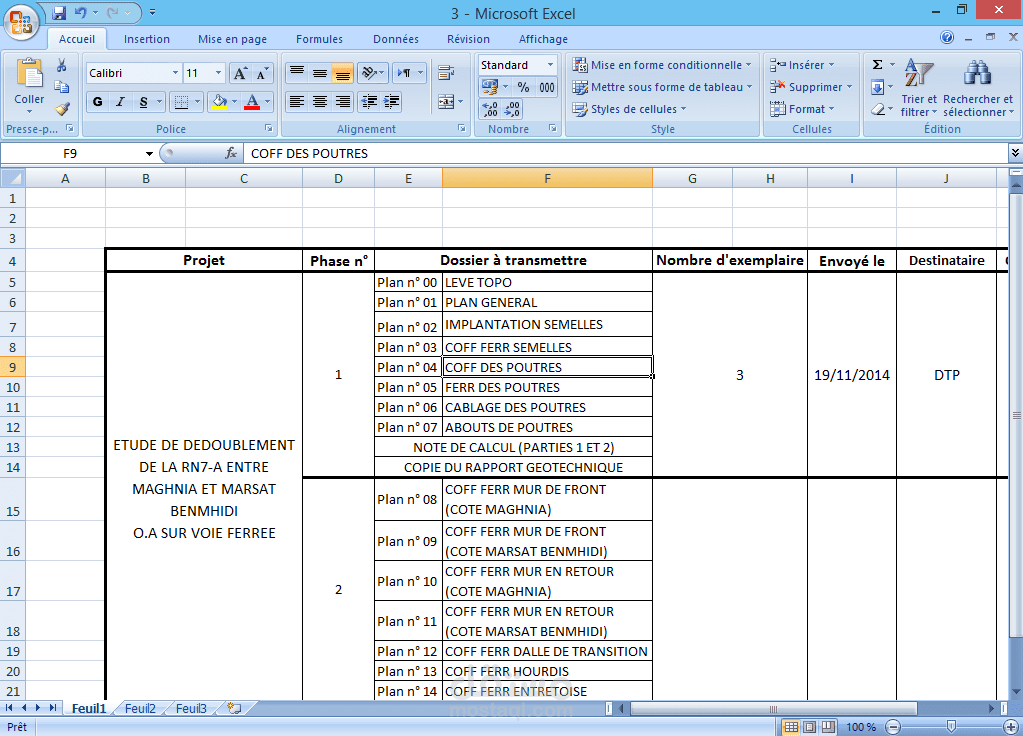Switch to the Mise en page tab
Viewport: 1023px width, 736px height.
pyautogui.click(x=232, y=39)
